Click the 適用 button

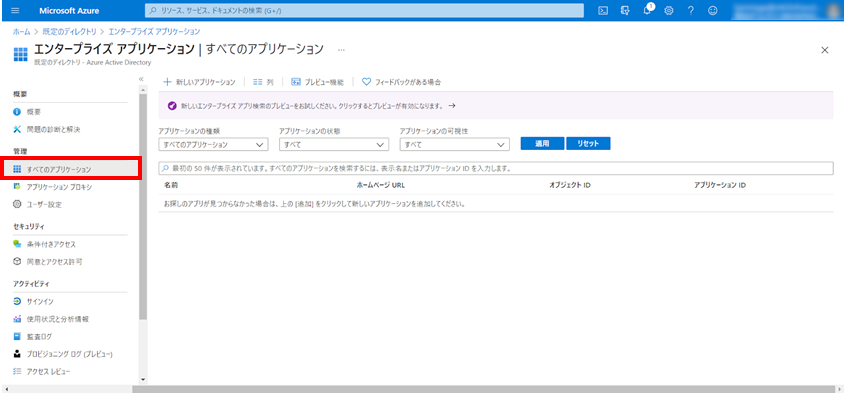[x=542, y=144]
